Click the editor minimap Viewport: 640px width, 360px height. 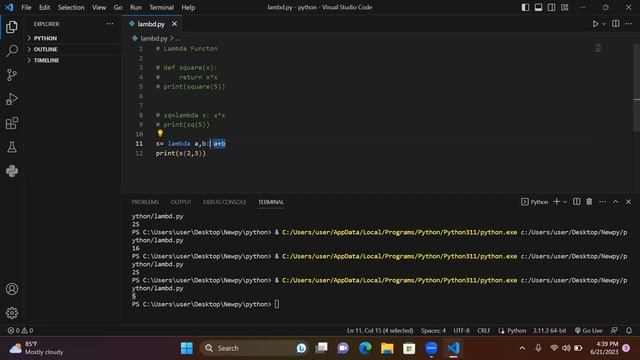pyautogui.click(x=598, y=48)
